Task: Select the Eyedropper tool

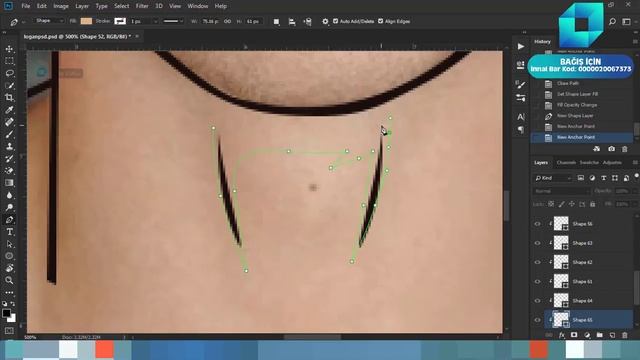Action: [x=9, y=110]
